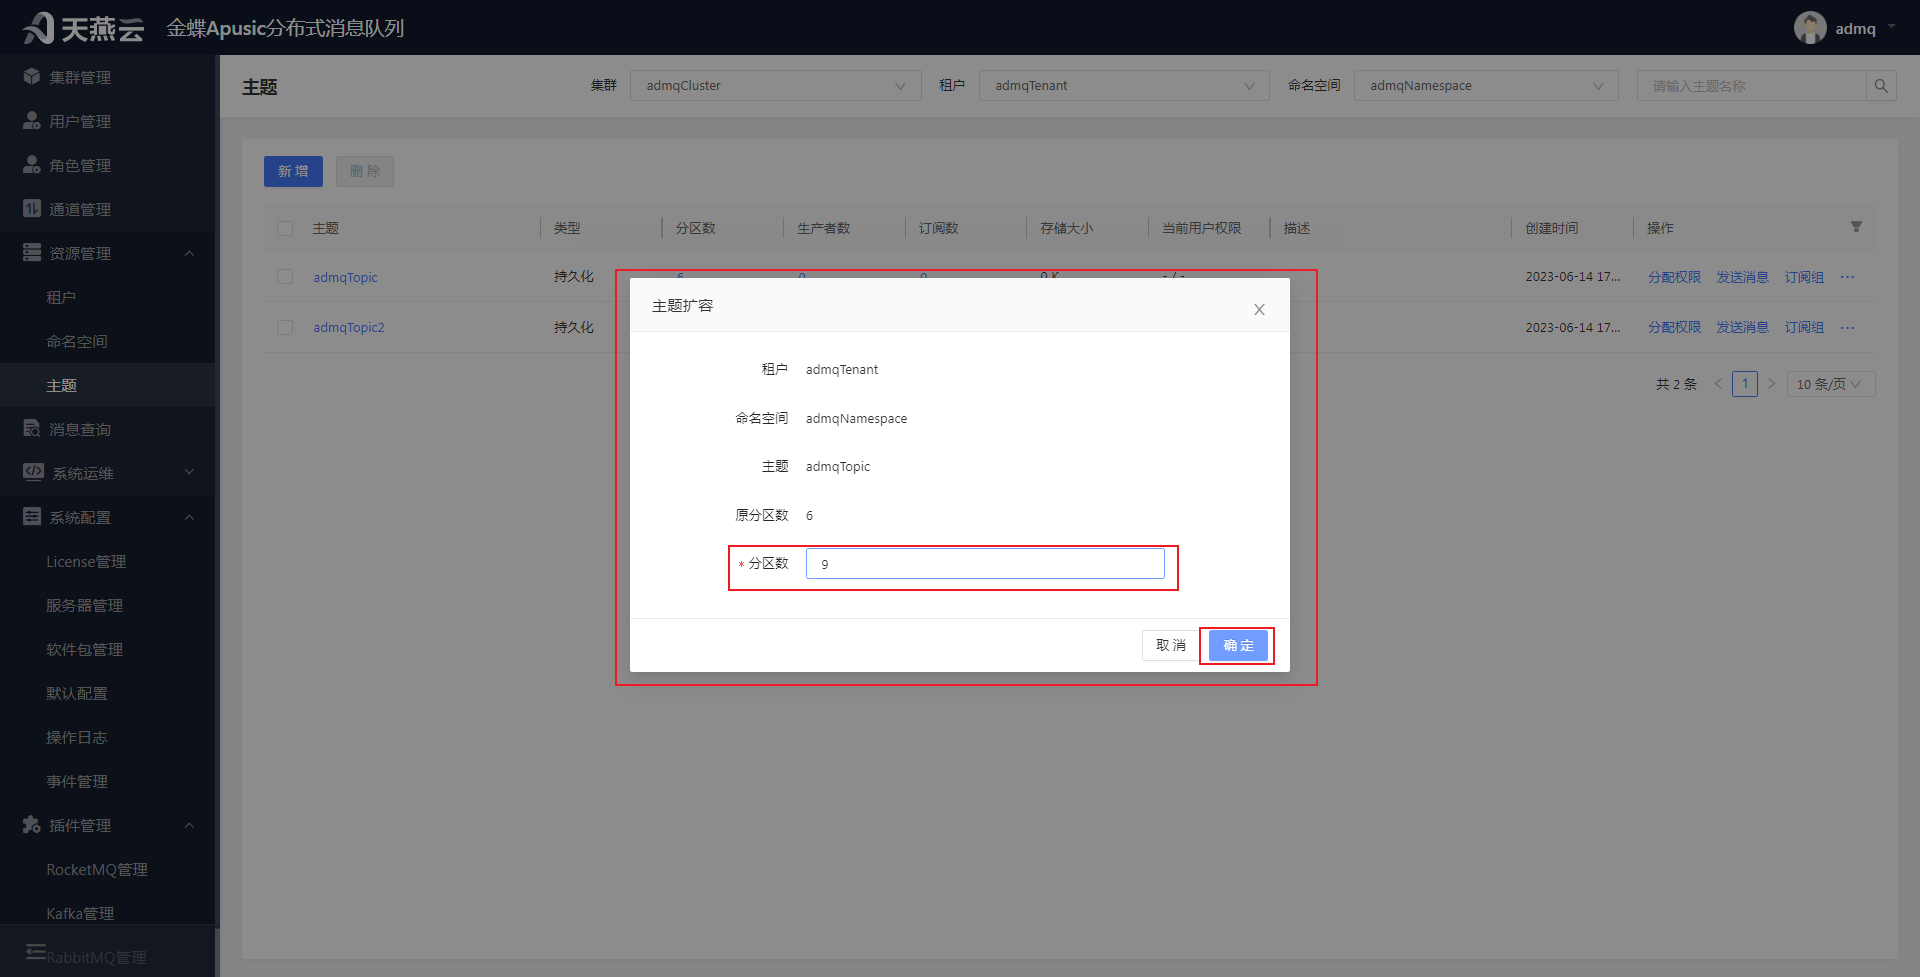
Task: Open Kafka管理 menu item
Action: click(80, 913)
